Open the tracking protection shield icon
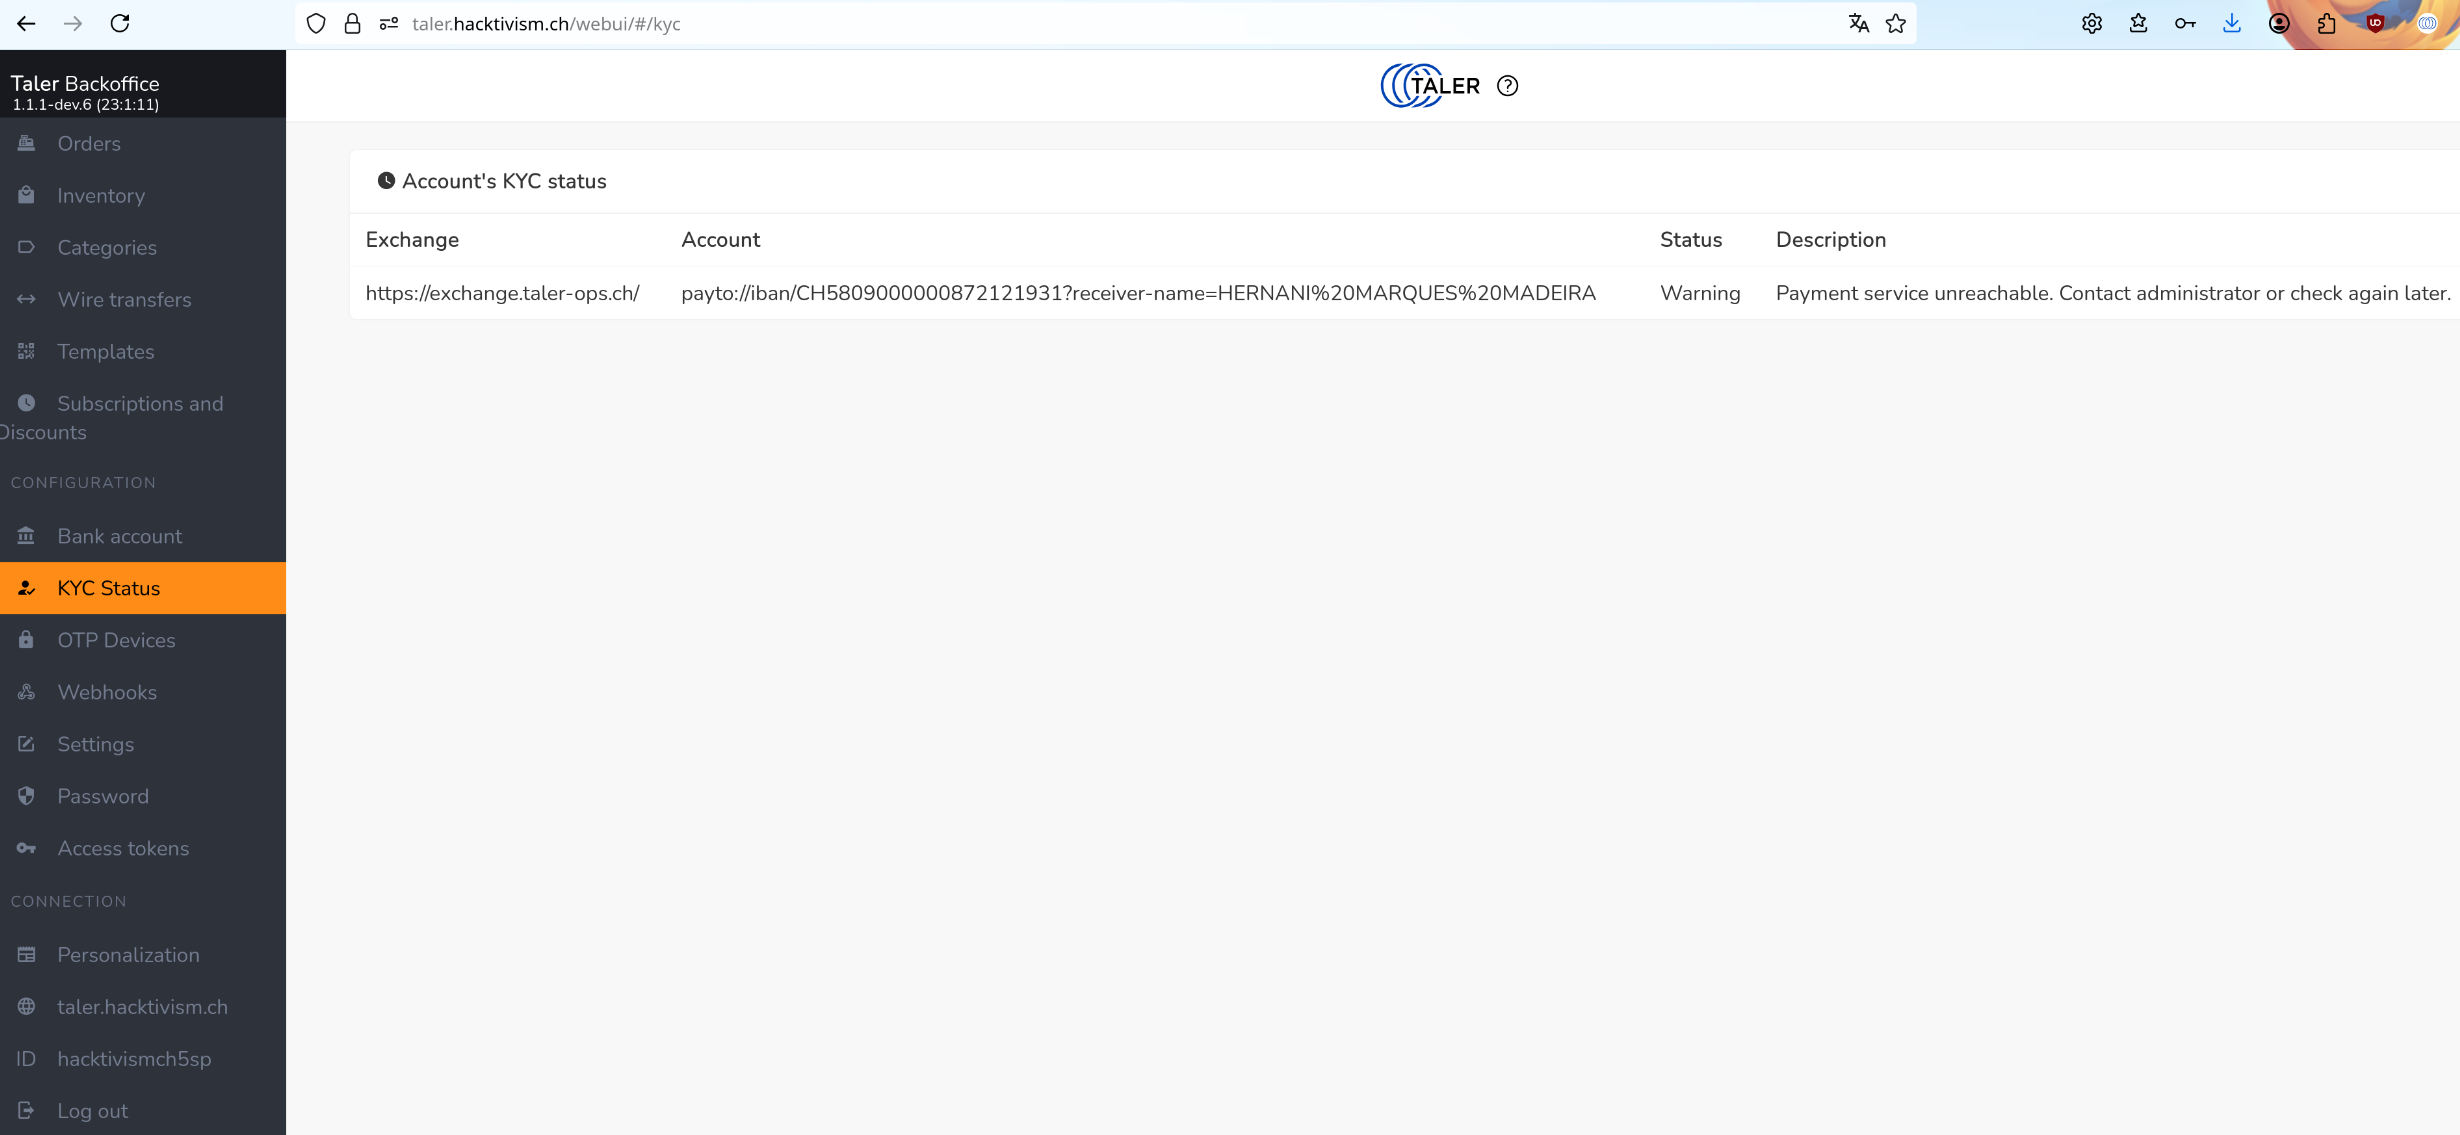The height and width of the screenshot is (1135, 2460). coord(316,24)
